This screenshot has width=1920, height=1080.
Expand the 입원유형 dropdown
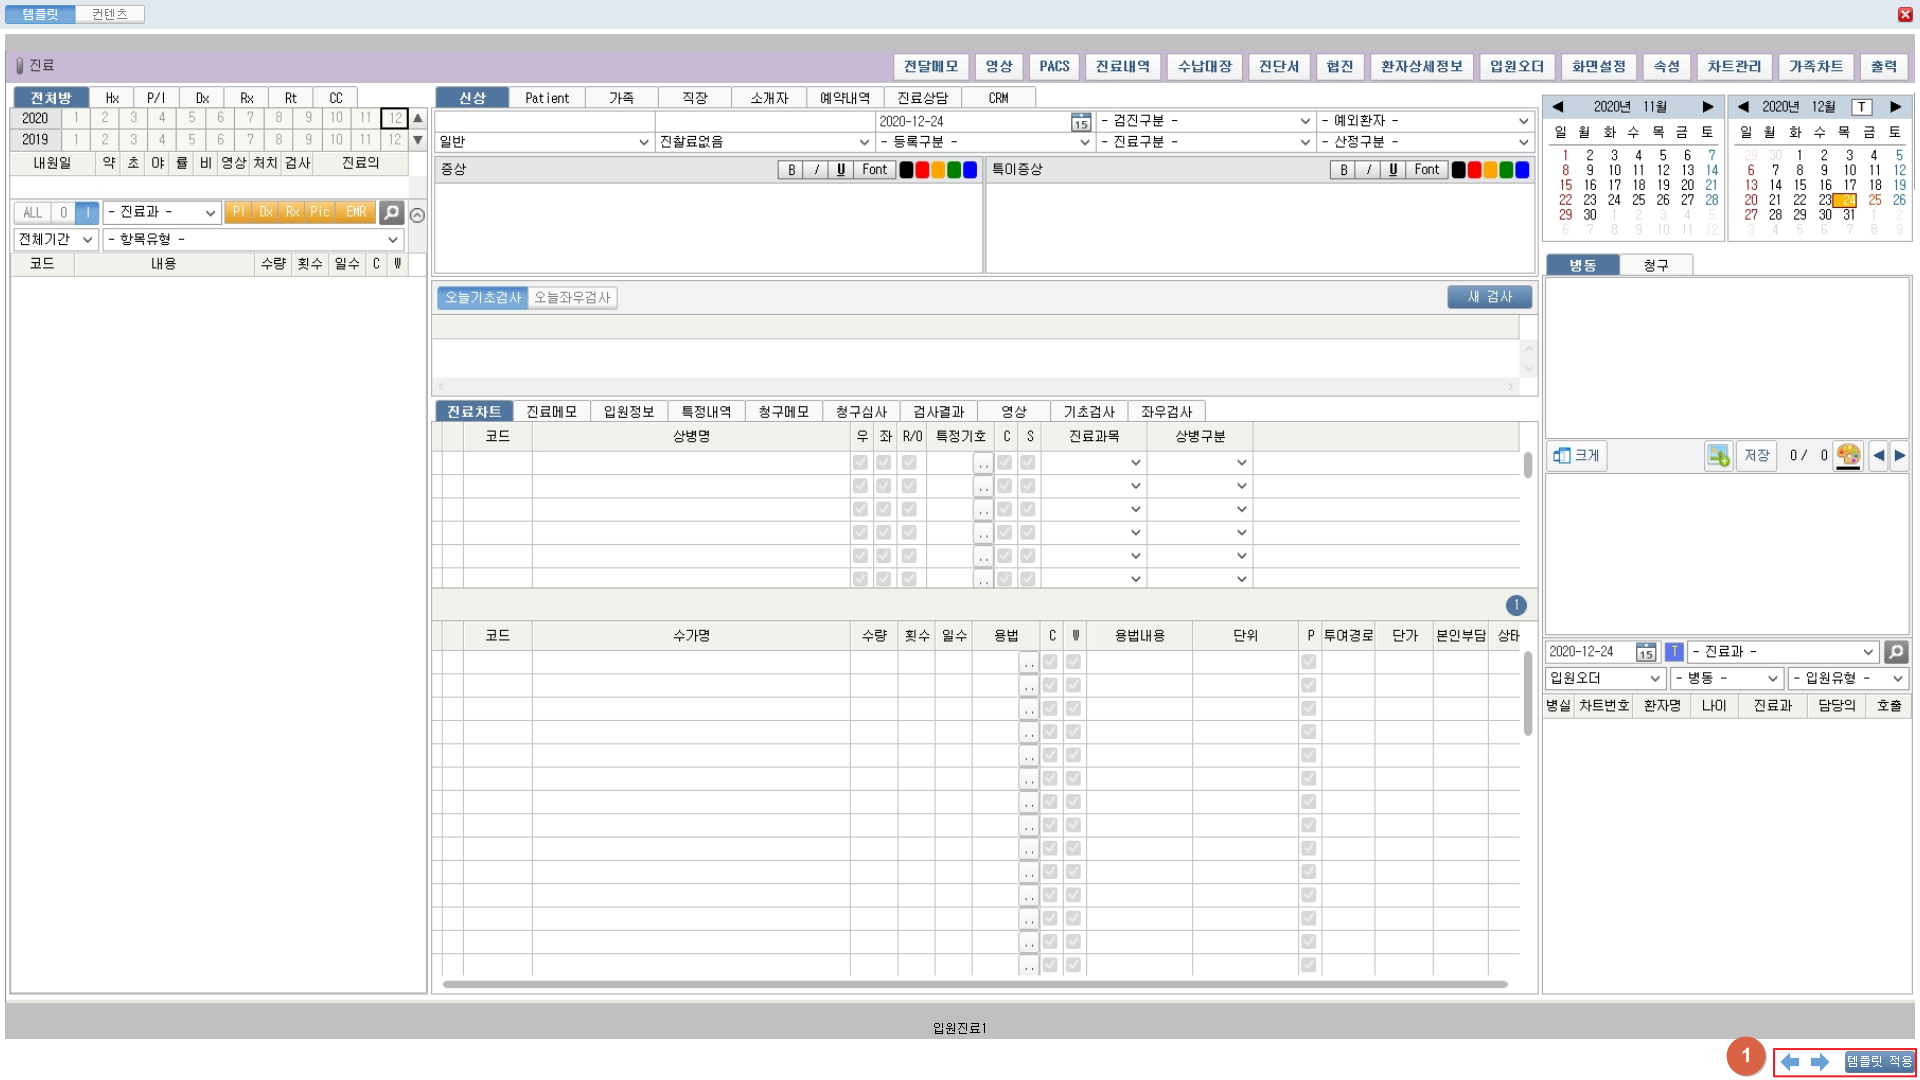coord(1848,678)
